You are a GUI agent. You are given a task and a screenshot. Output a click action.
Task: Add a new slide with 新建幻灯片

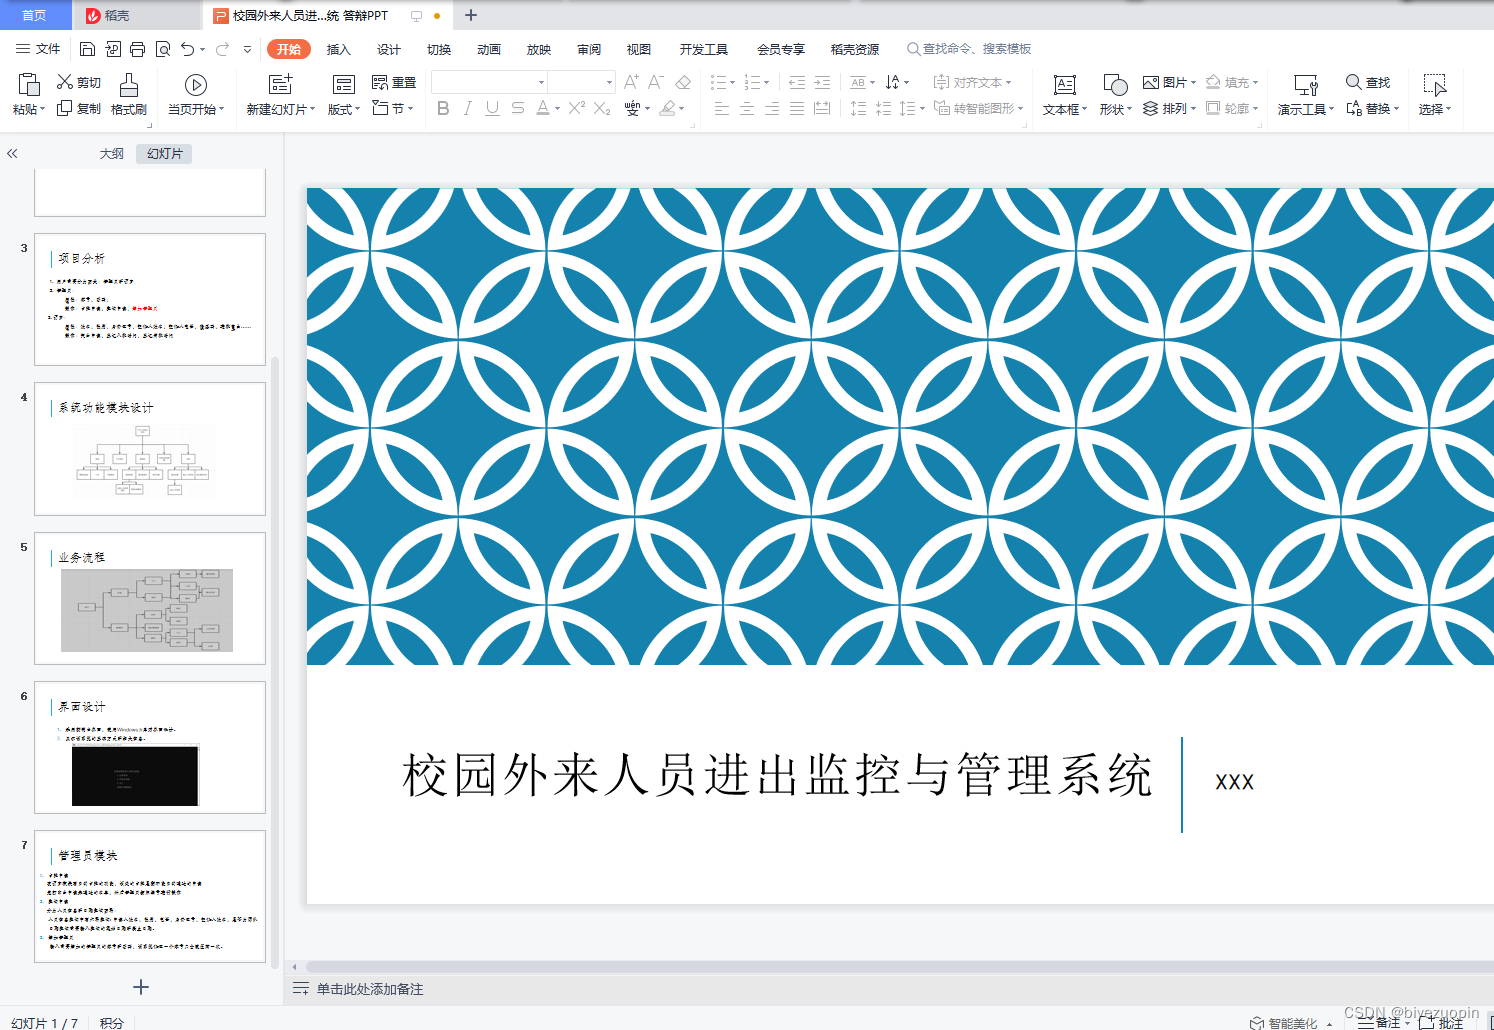click(281, 95)
